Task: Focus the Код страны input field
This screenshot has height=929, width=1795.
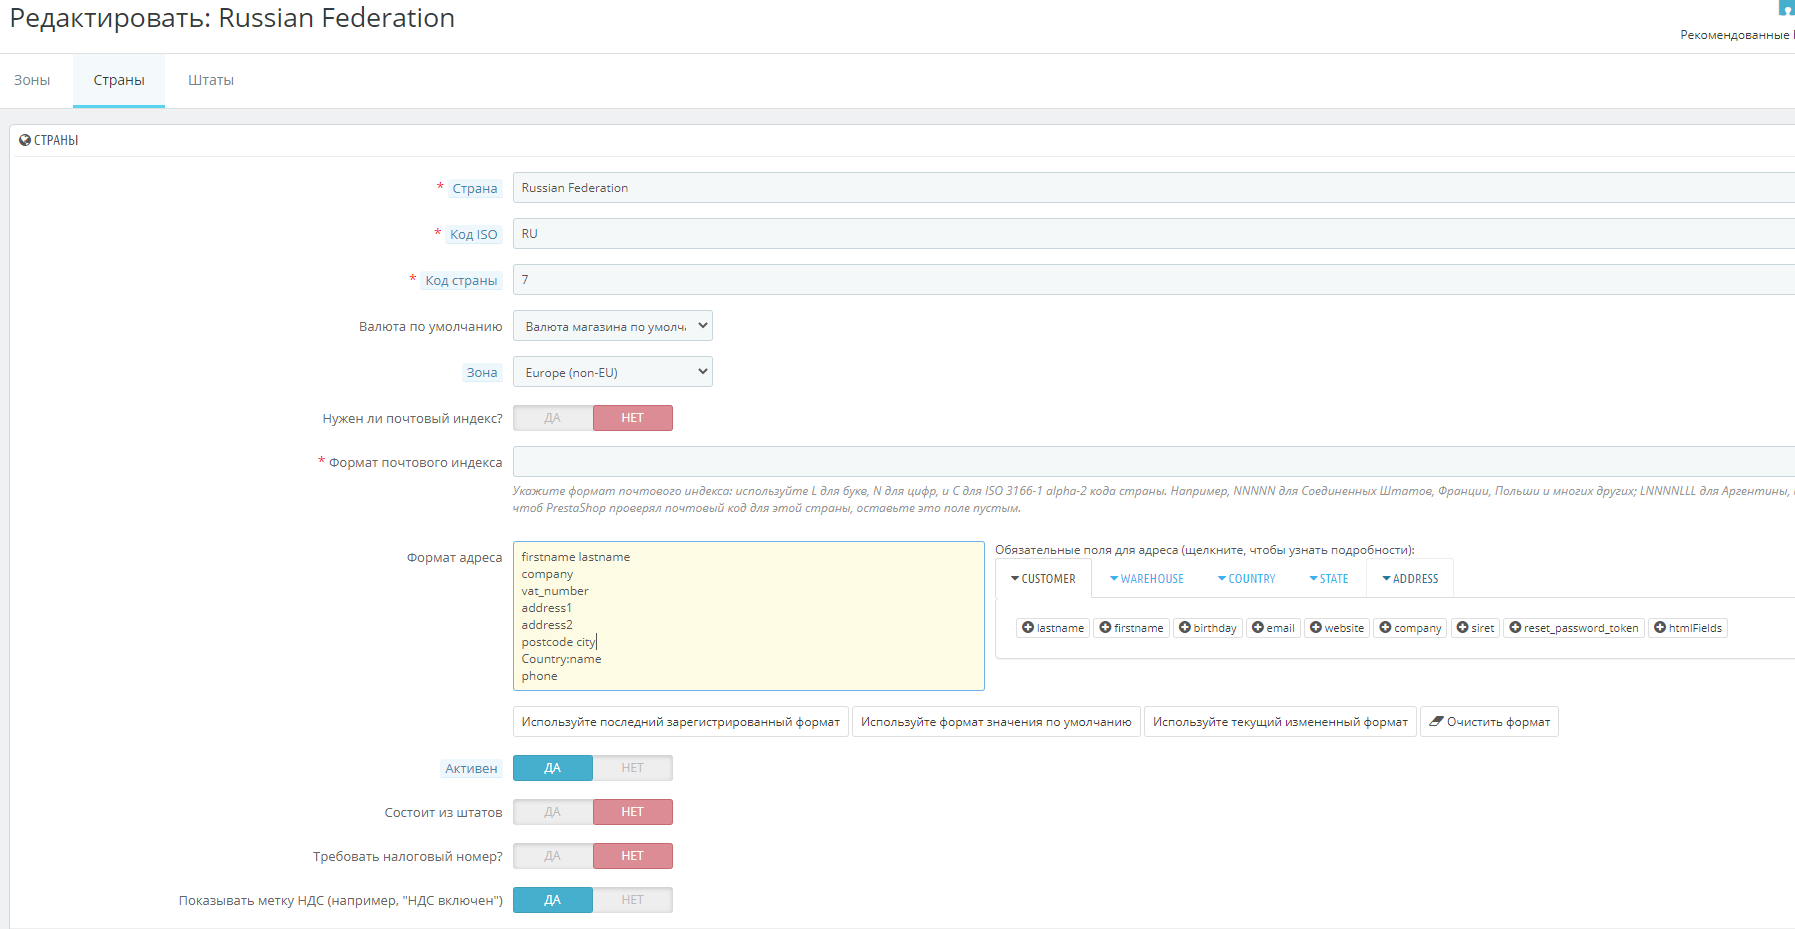Action: pos(1154,280)
